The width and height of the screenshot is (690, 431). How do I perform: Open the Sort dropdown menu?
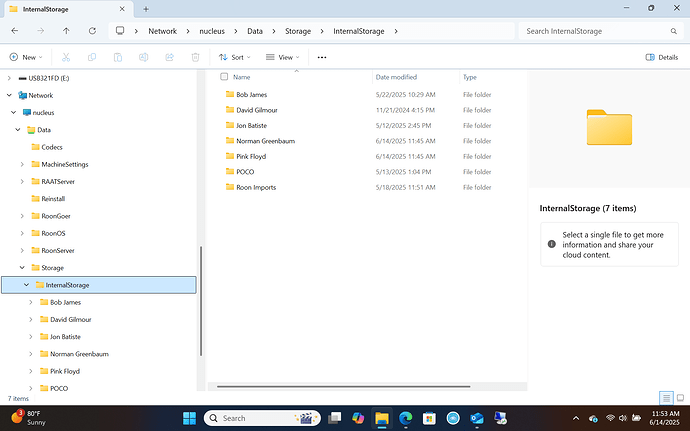click(x=235, y=57)
